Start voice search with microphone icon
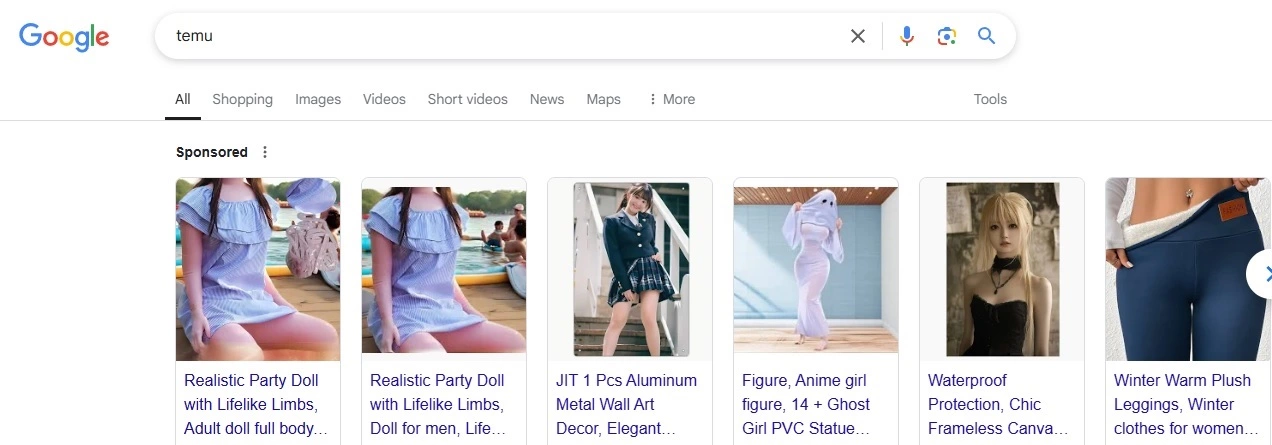This screenshot has height=445, width=1272. tap(907, 36)
